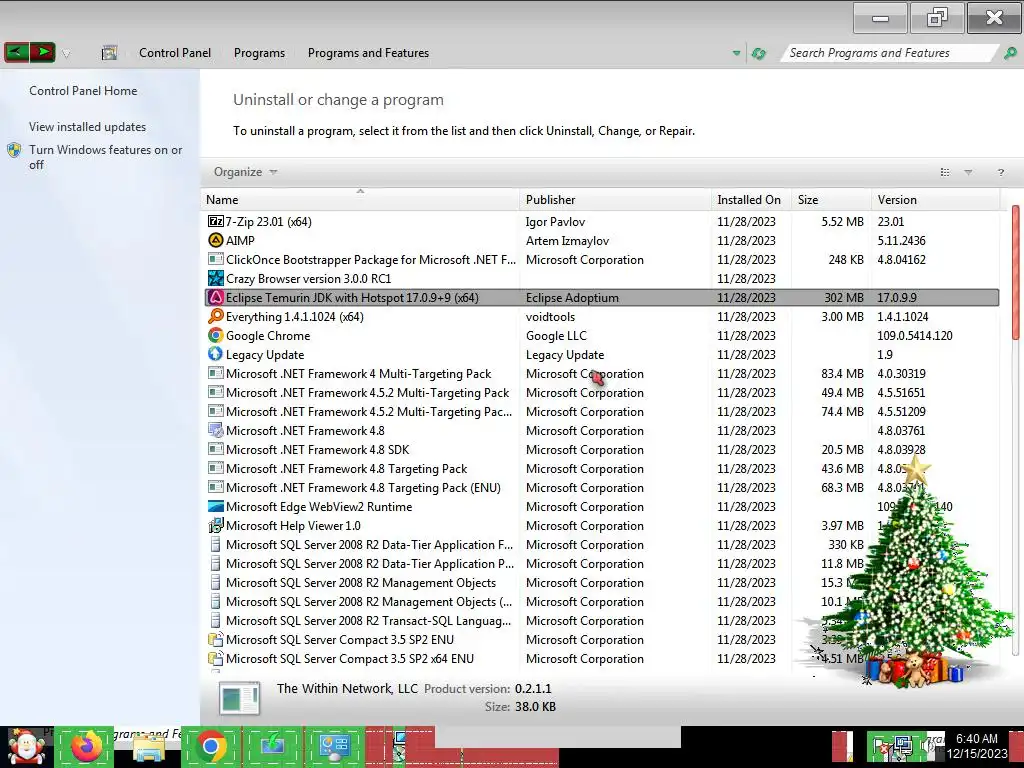The width and height of the screenshot is (1024, 768).
Task: Click the Legacy Update icon
Action: click(216, 354)
